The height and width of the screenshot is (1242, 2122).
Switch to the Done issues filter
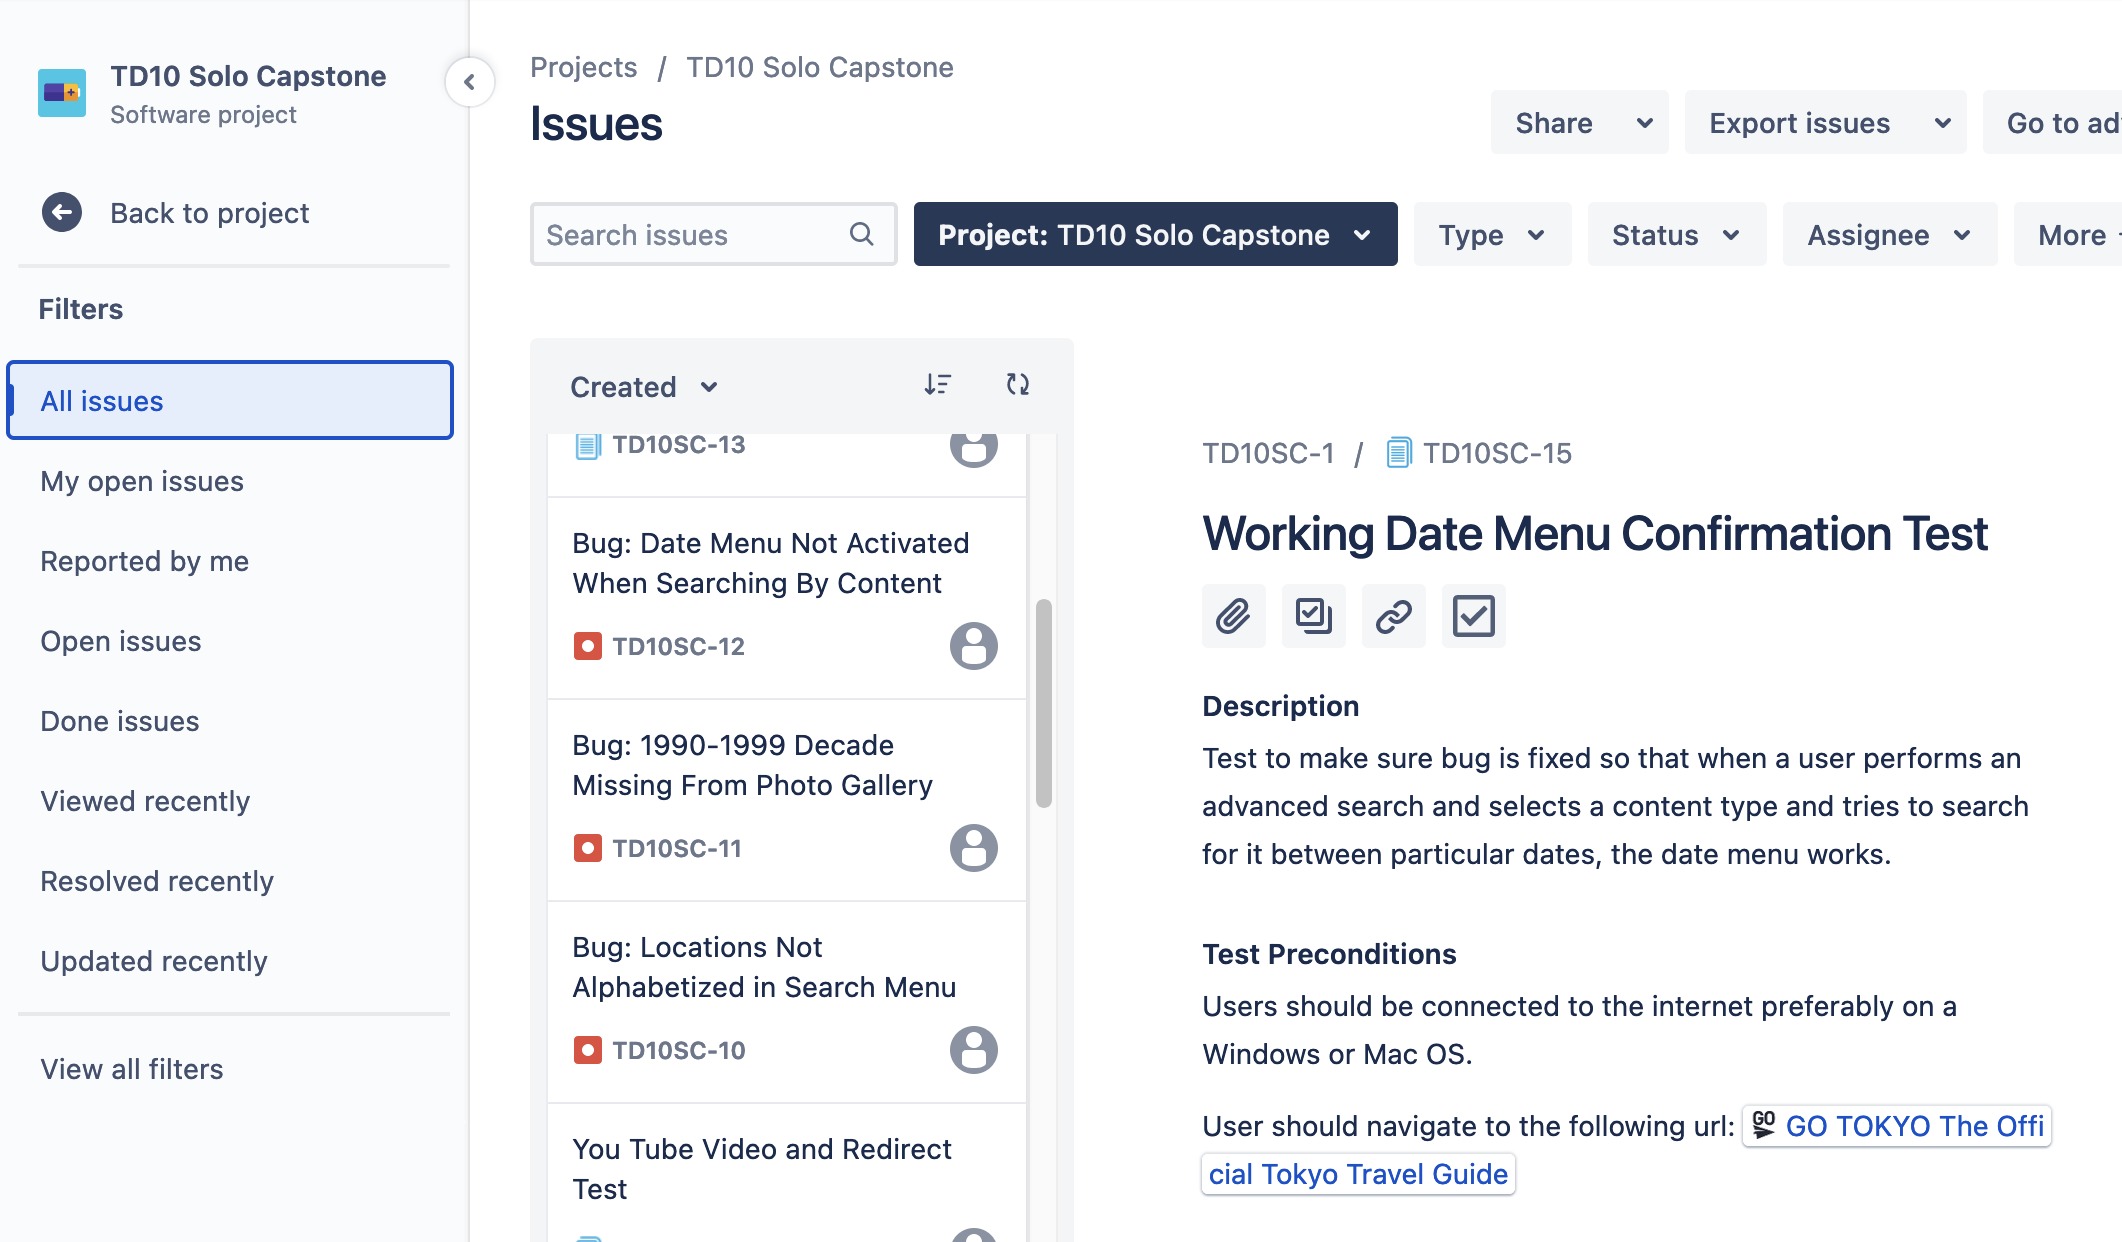pos(119,721)
